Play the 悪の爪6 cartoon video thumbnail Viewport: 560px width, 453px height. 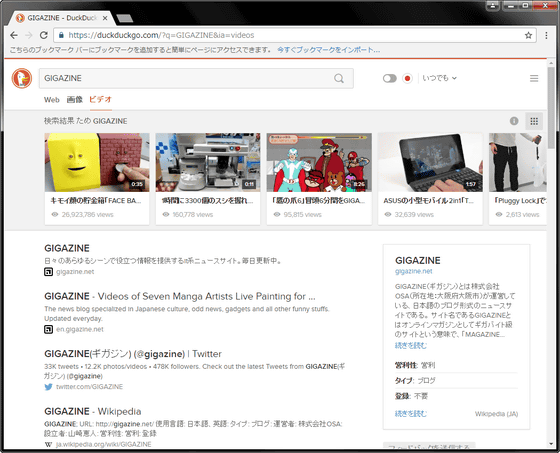click(x=319, y=162)
